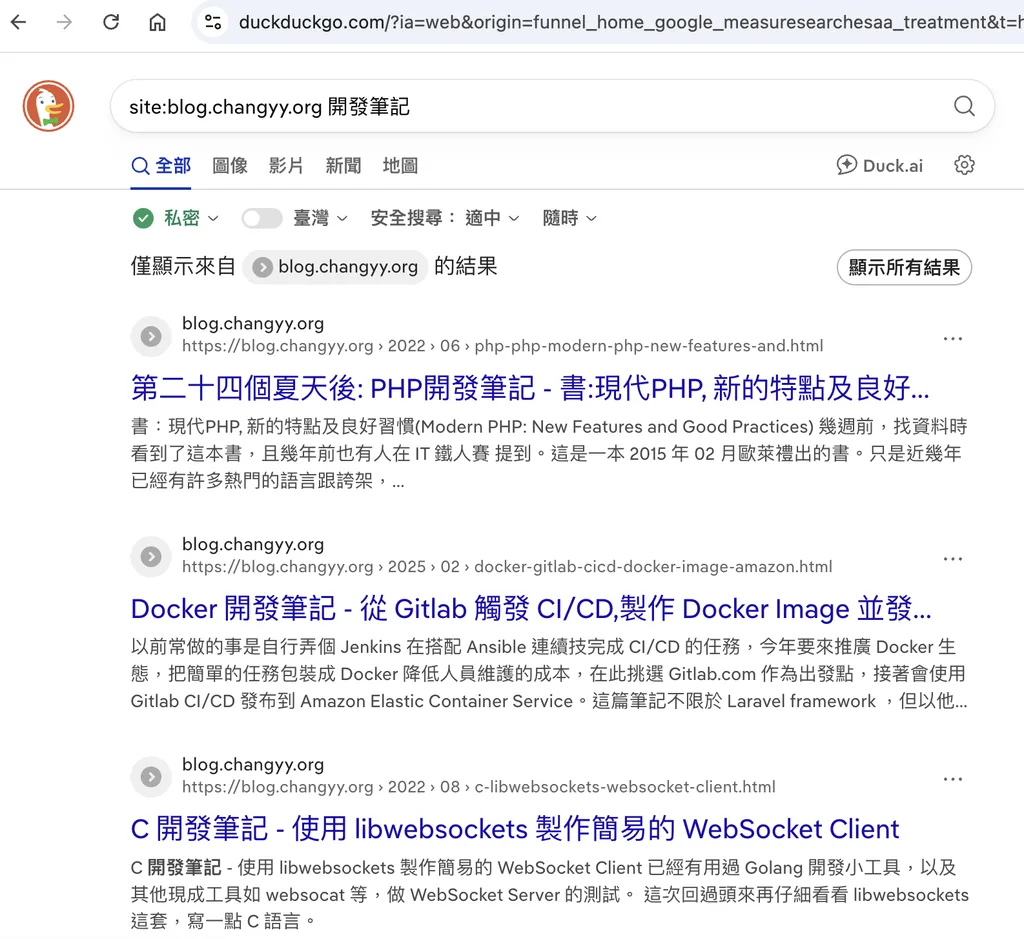The image size is (1024, 939).
Task: Click the green 私密 checkmark shield icon
Action: coord(143,218)
